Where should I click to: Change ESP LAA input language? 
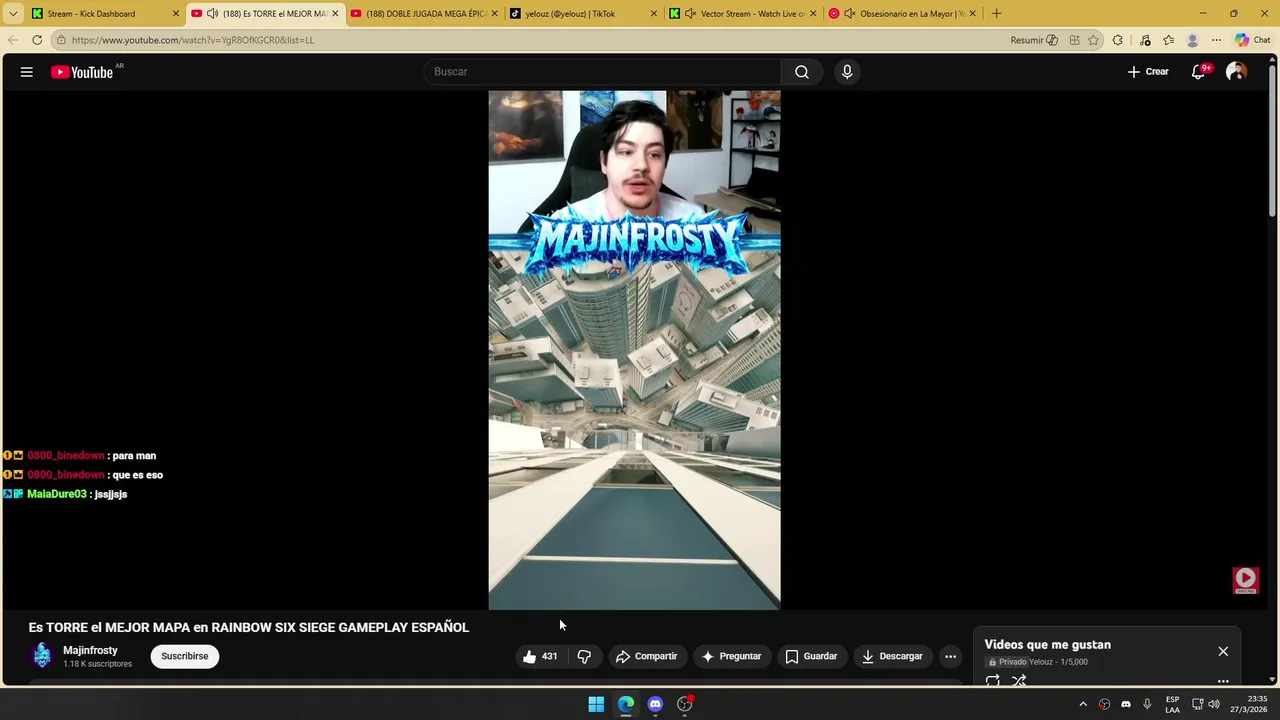click(1172, 704)
